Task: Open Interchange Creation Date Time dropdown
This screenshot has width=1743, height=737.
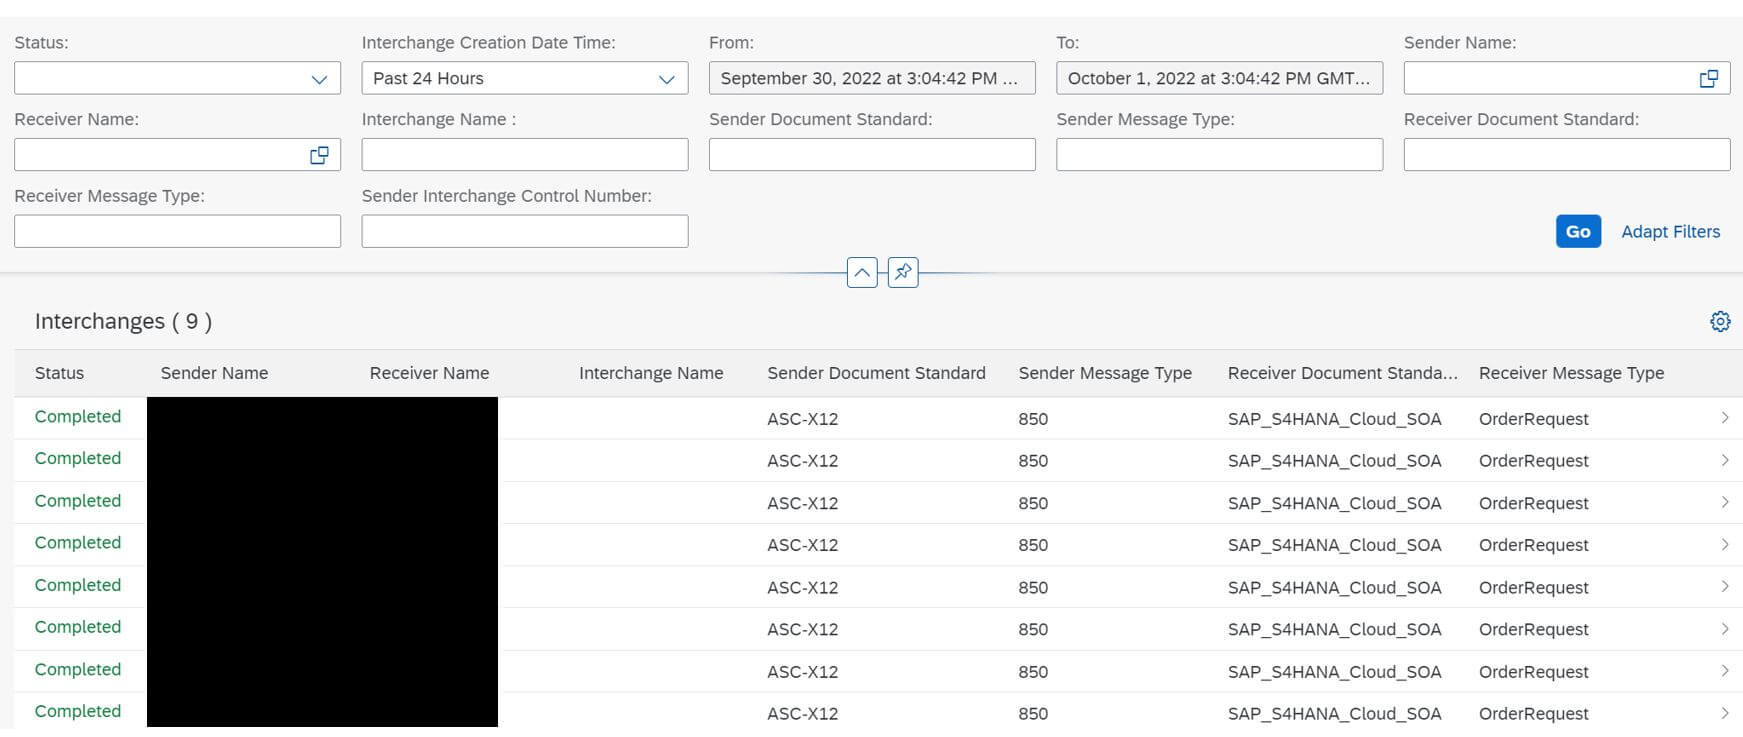Action: tap(524, 78)
